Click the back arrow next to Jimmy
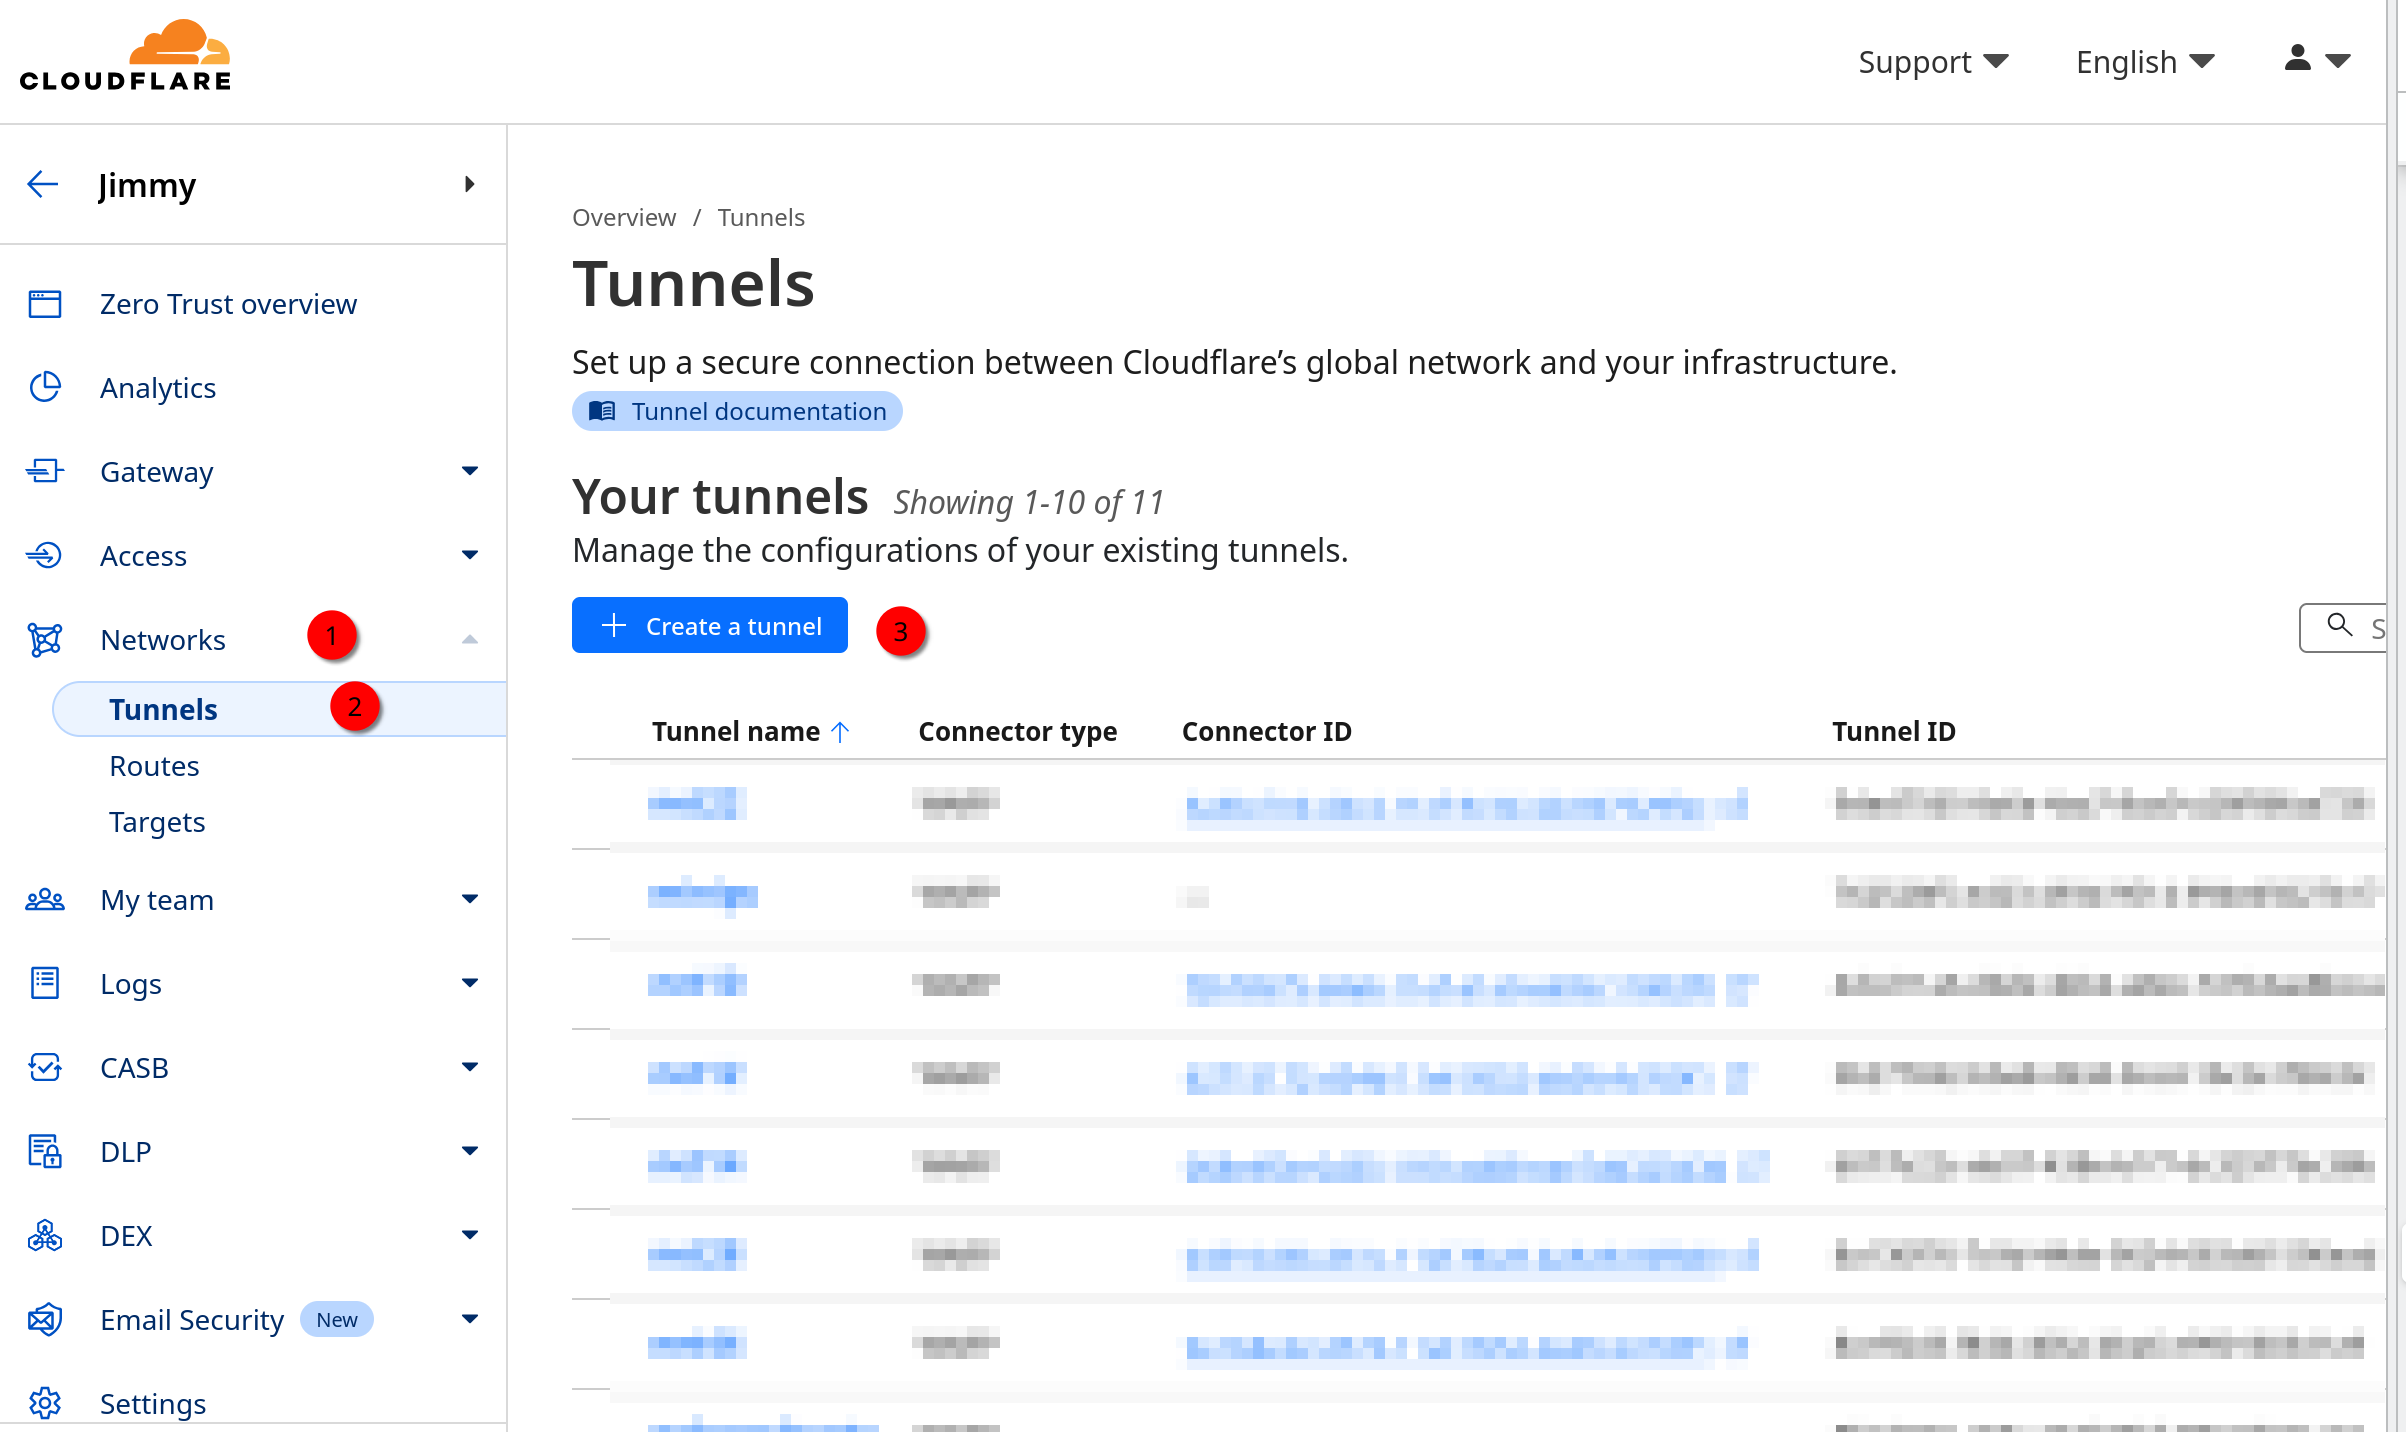The image size is (2406, 1432). (x=43, y=184)
